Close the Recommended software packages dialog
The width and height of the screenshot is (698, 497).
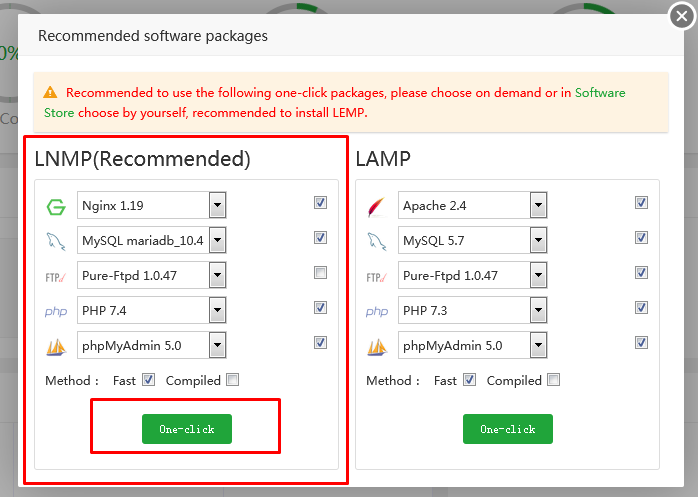pos(682,16)
